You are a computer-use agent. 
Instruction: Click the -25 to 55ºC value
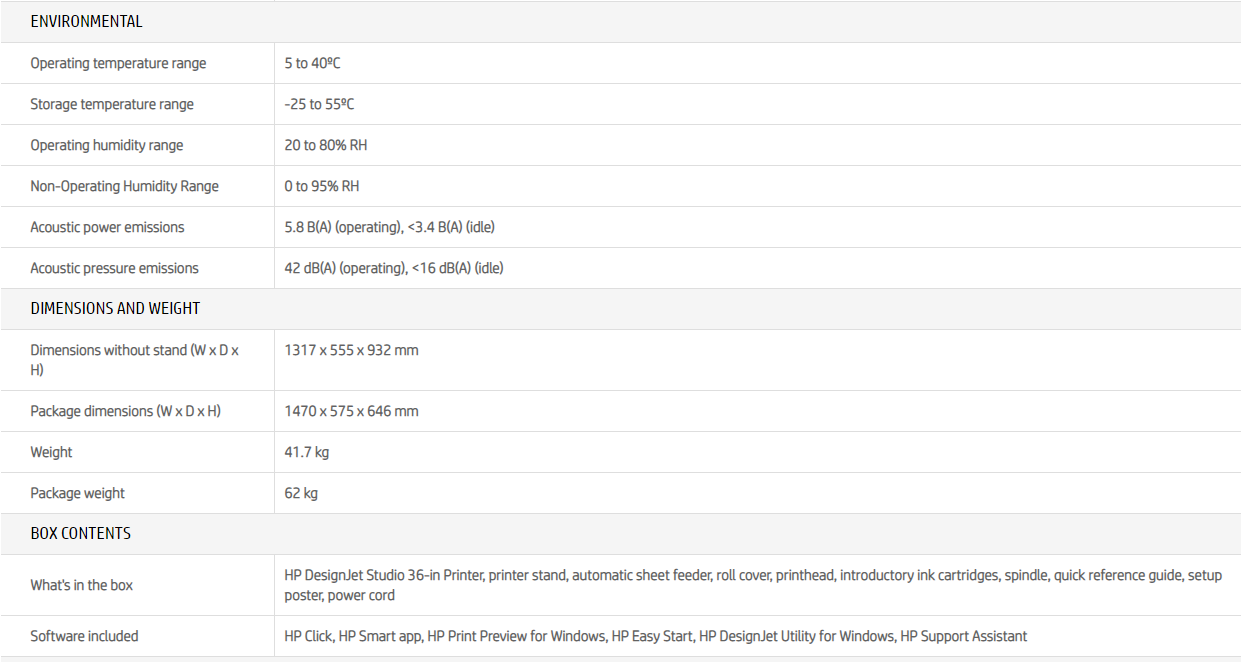click(319, 104)
